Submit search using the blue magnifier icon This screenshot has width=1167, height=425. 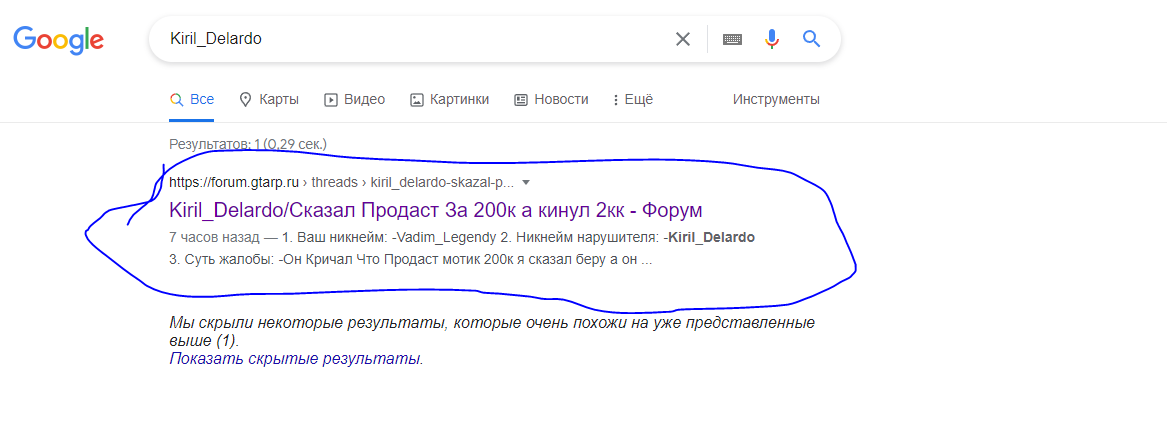pos(811,39)
